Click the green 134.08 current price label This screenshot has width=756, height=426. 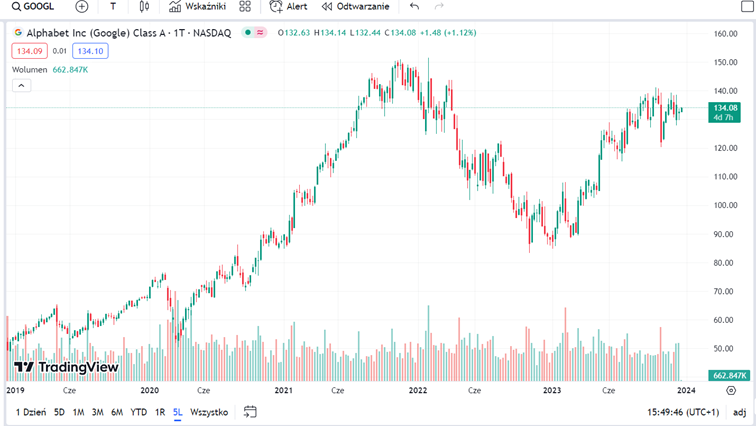point(724,107)
